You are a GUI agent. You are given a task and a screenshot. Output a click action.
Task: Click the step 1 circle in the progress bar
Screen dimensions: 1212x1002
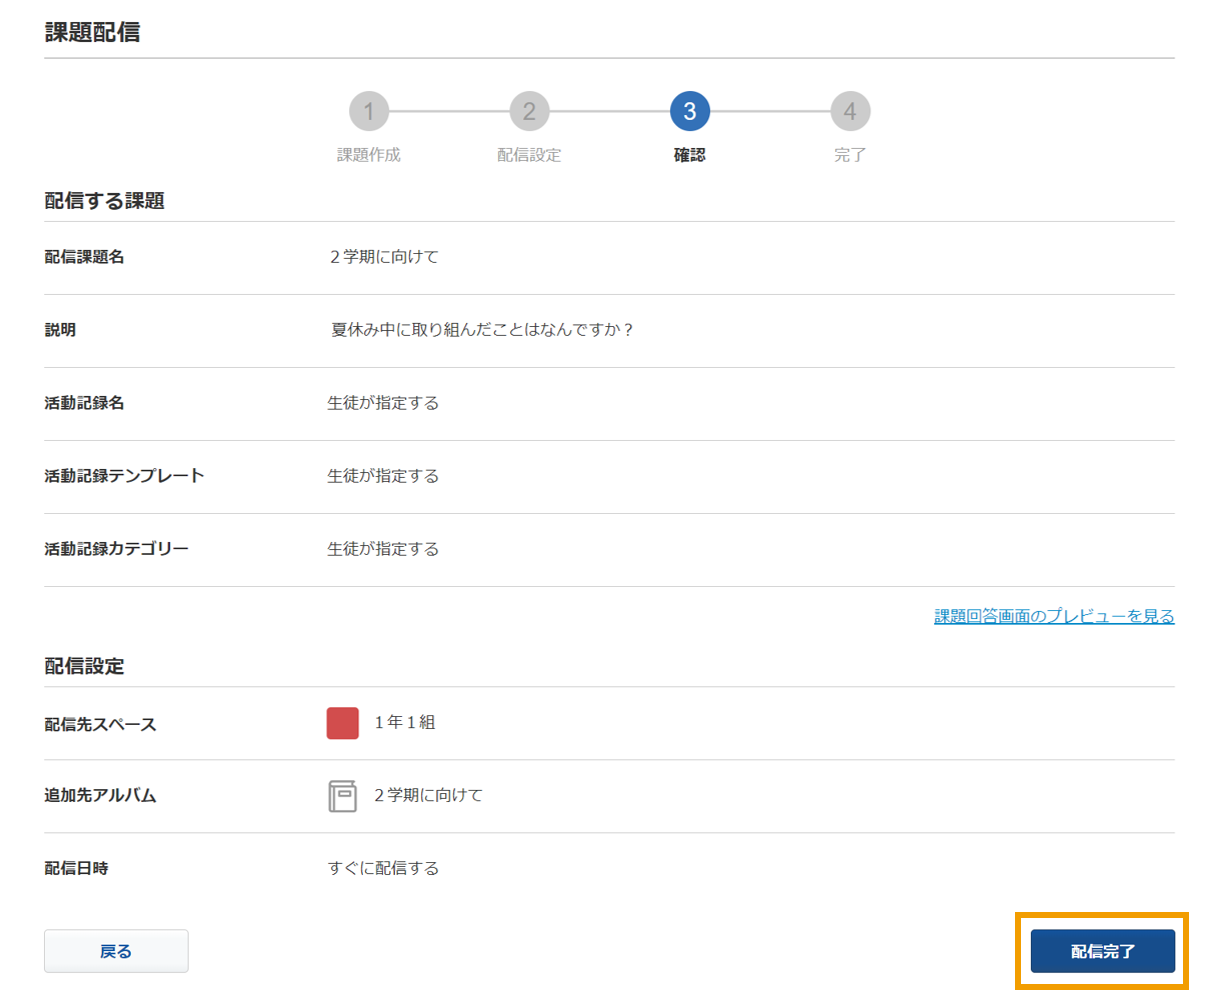(368, 112)
